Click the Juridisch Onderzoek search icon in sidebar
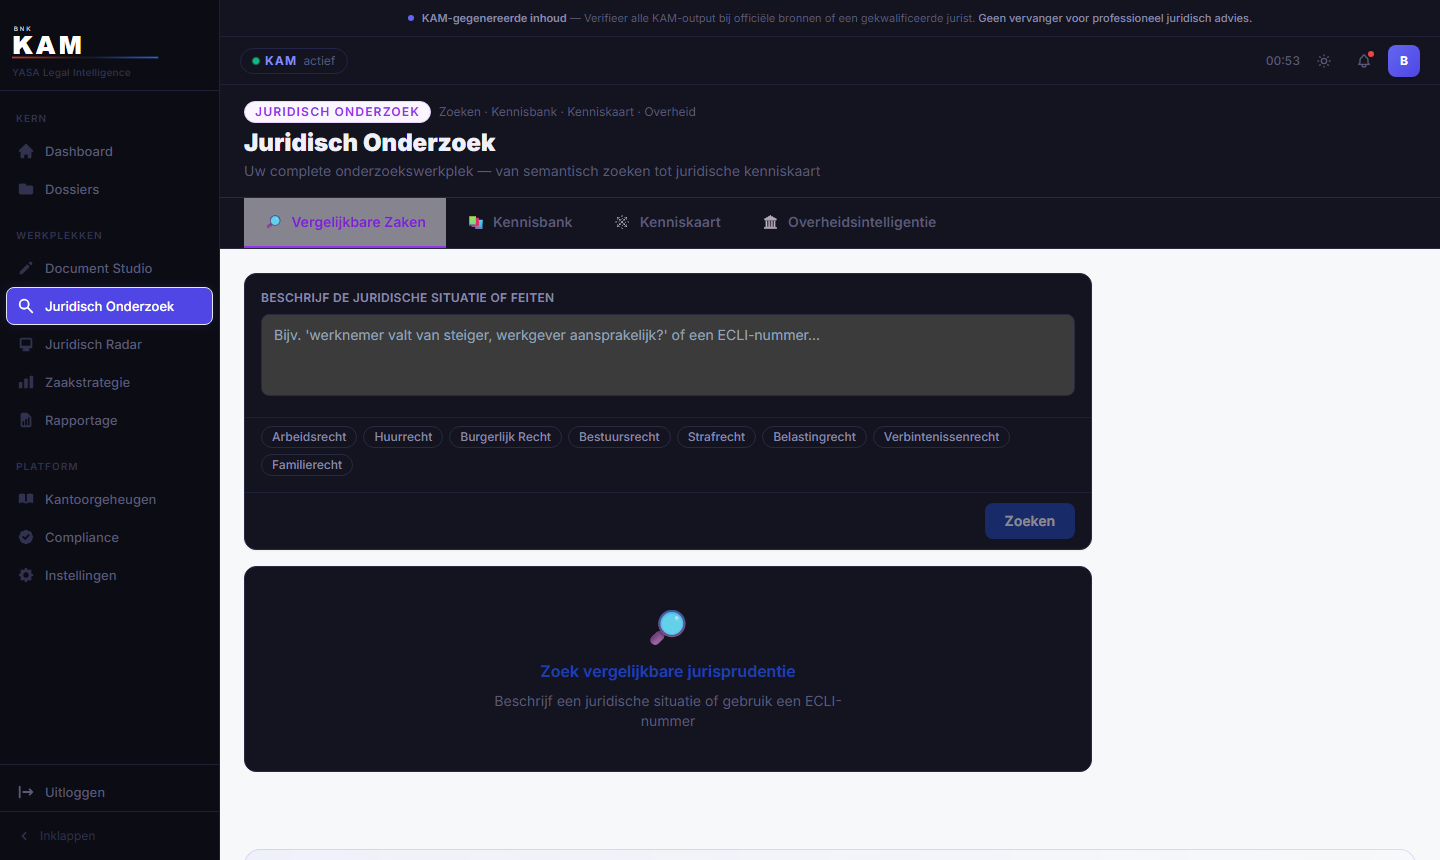 pyautogui.click(x=26, y=306)
